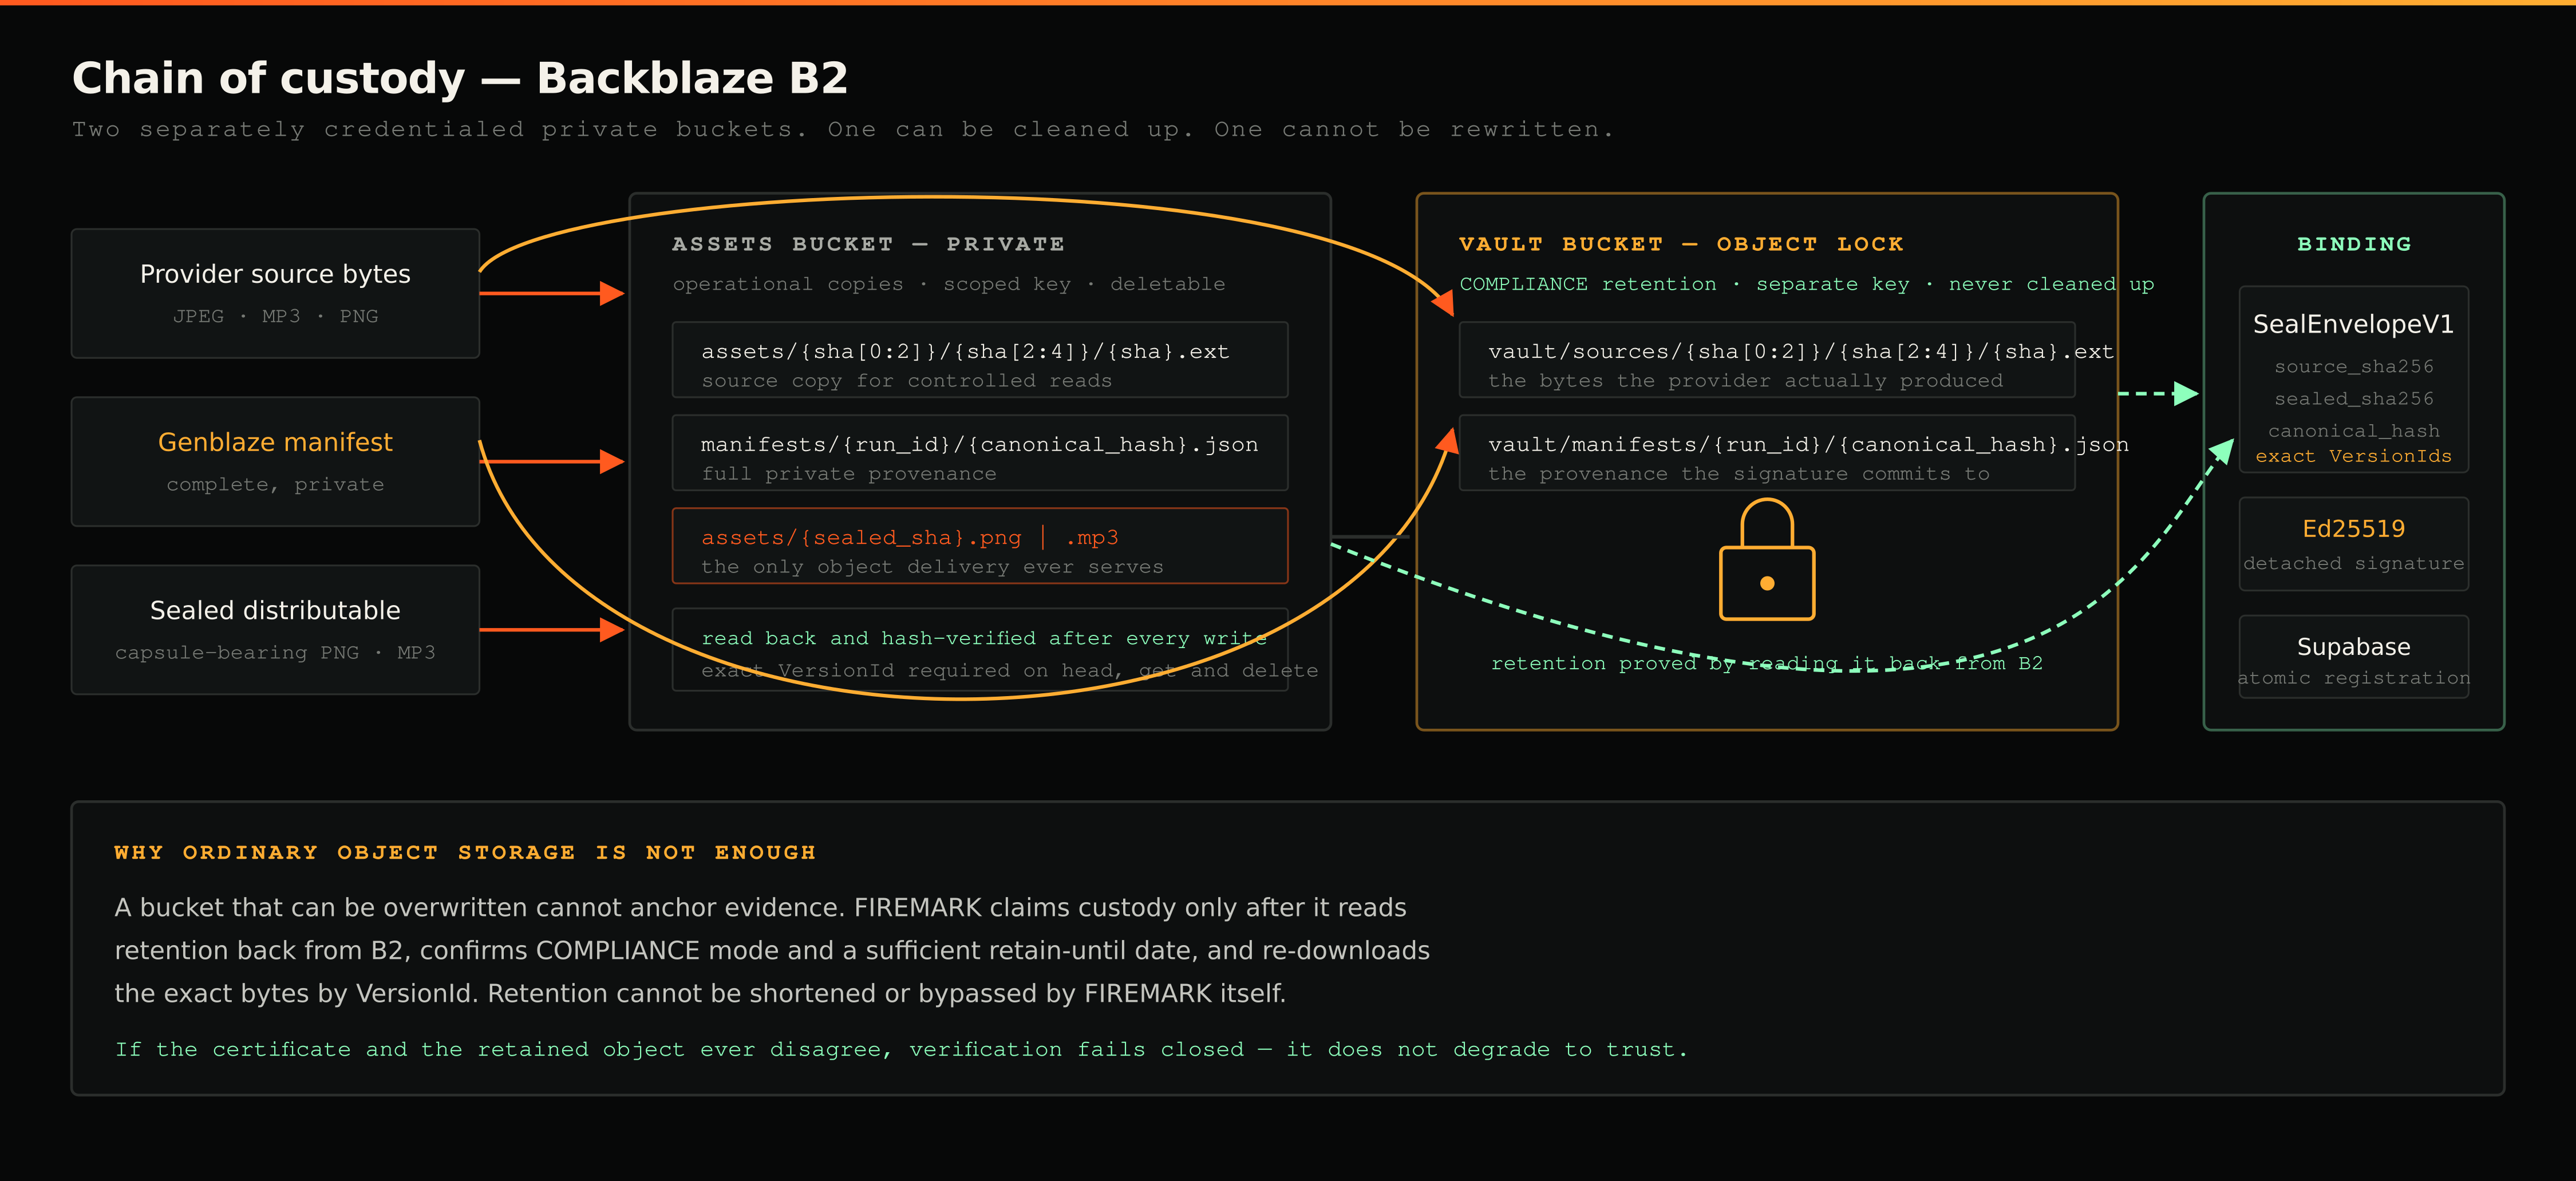Select "the provenance the signature commits to" note
The height and width of the screenshot is (1181, 2576).
pyautogui.click(x=1738, y=474)
